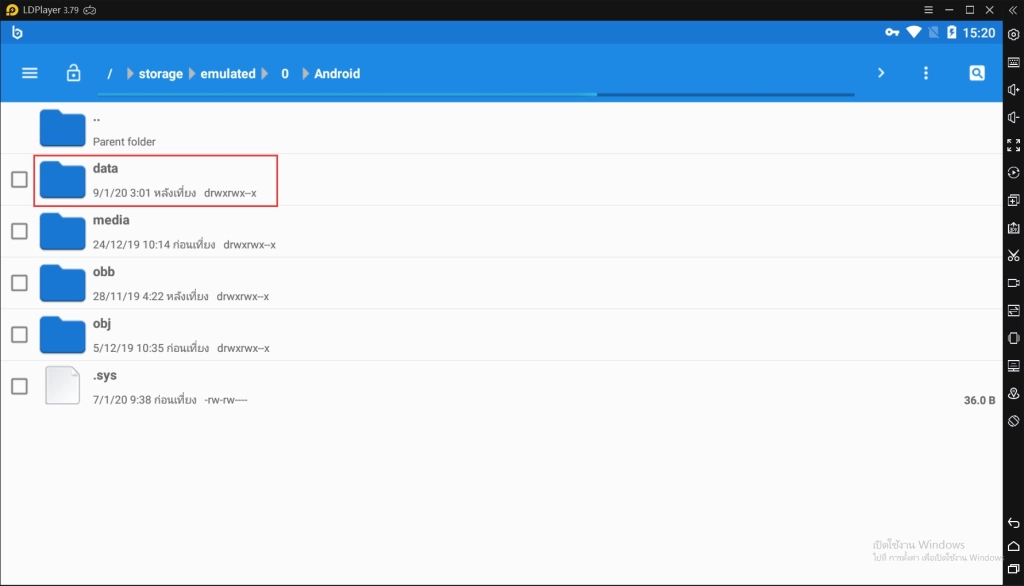Click the gamepad icon beside LDPlayer title
Image resolution: width=1024 pixels, height=586 pixels.
pos(89,10)
